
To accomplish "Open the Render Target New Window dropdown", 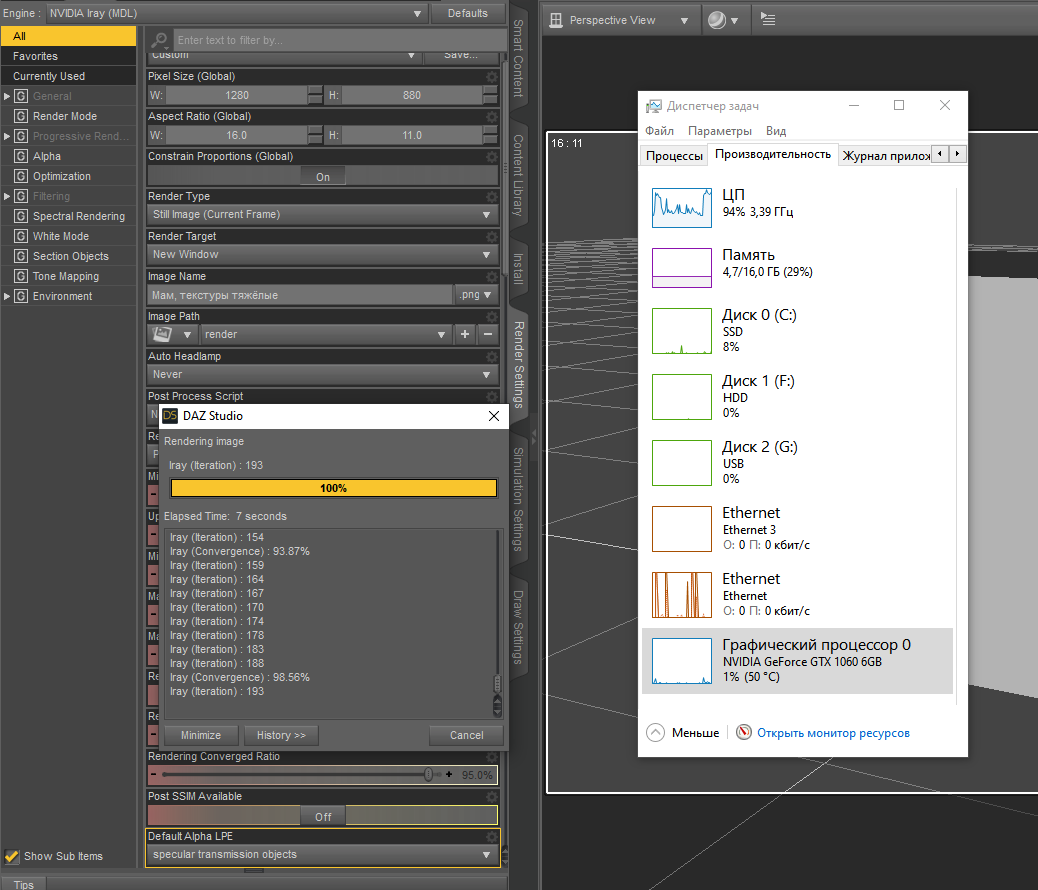I will click(x=322, y=254).
